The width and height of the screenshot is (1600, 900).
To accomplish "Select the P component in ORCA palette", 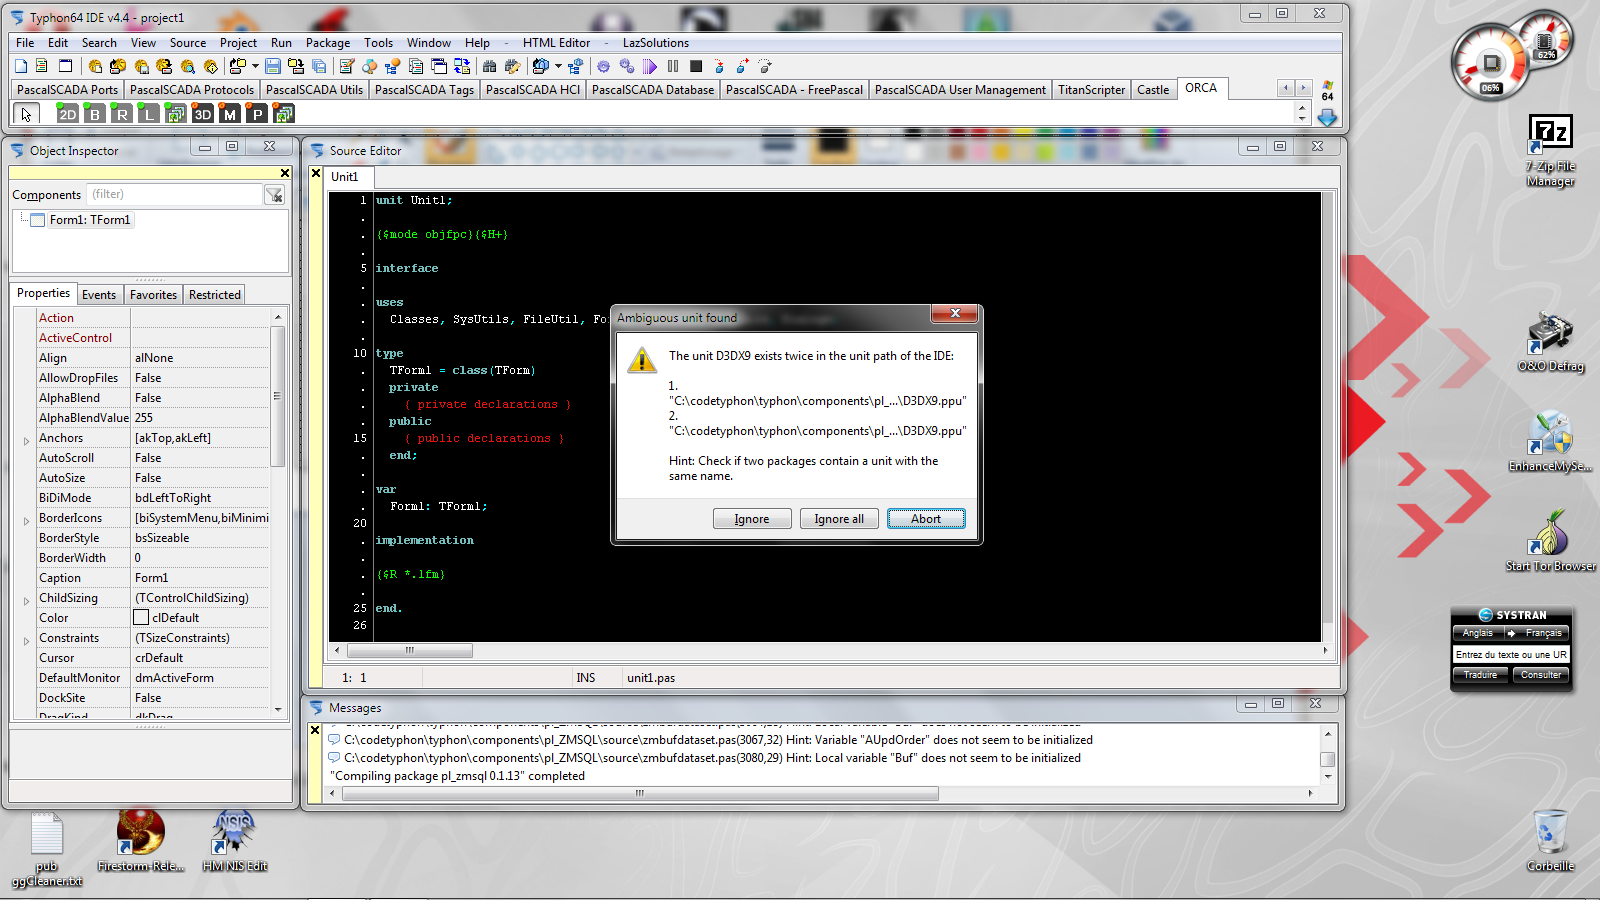I will (256, 113).
